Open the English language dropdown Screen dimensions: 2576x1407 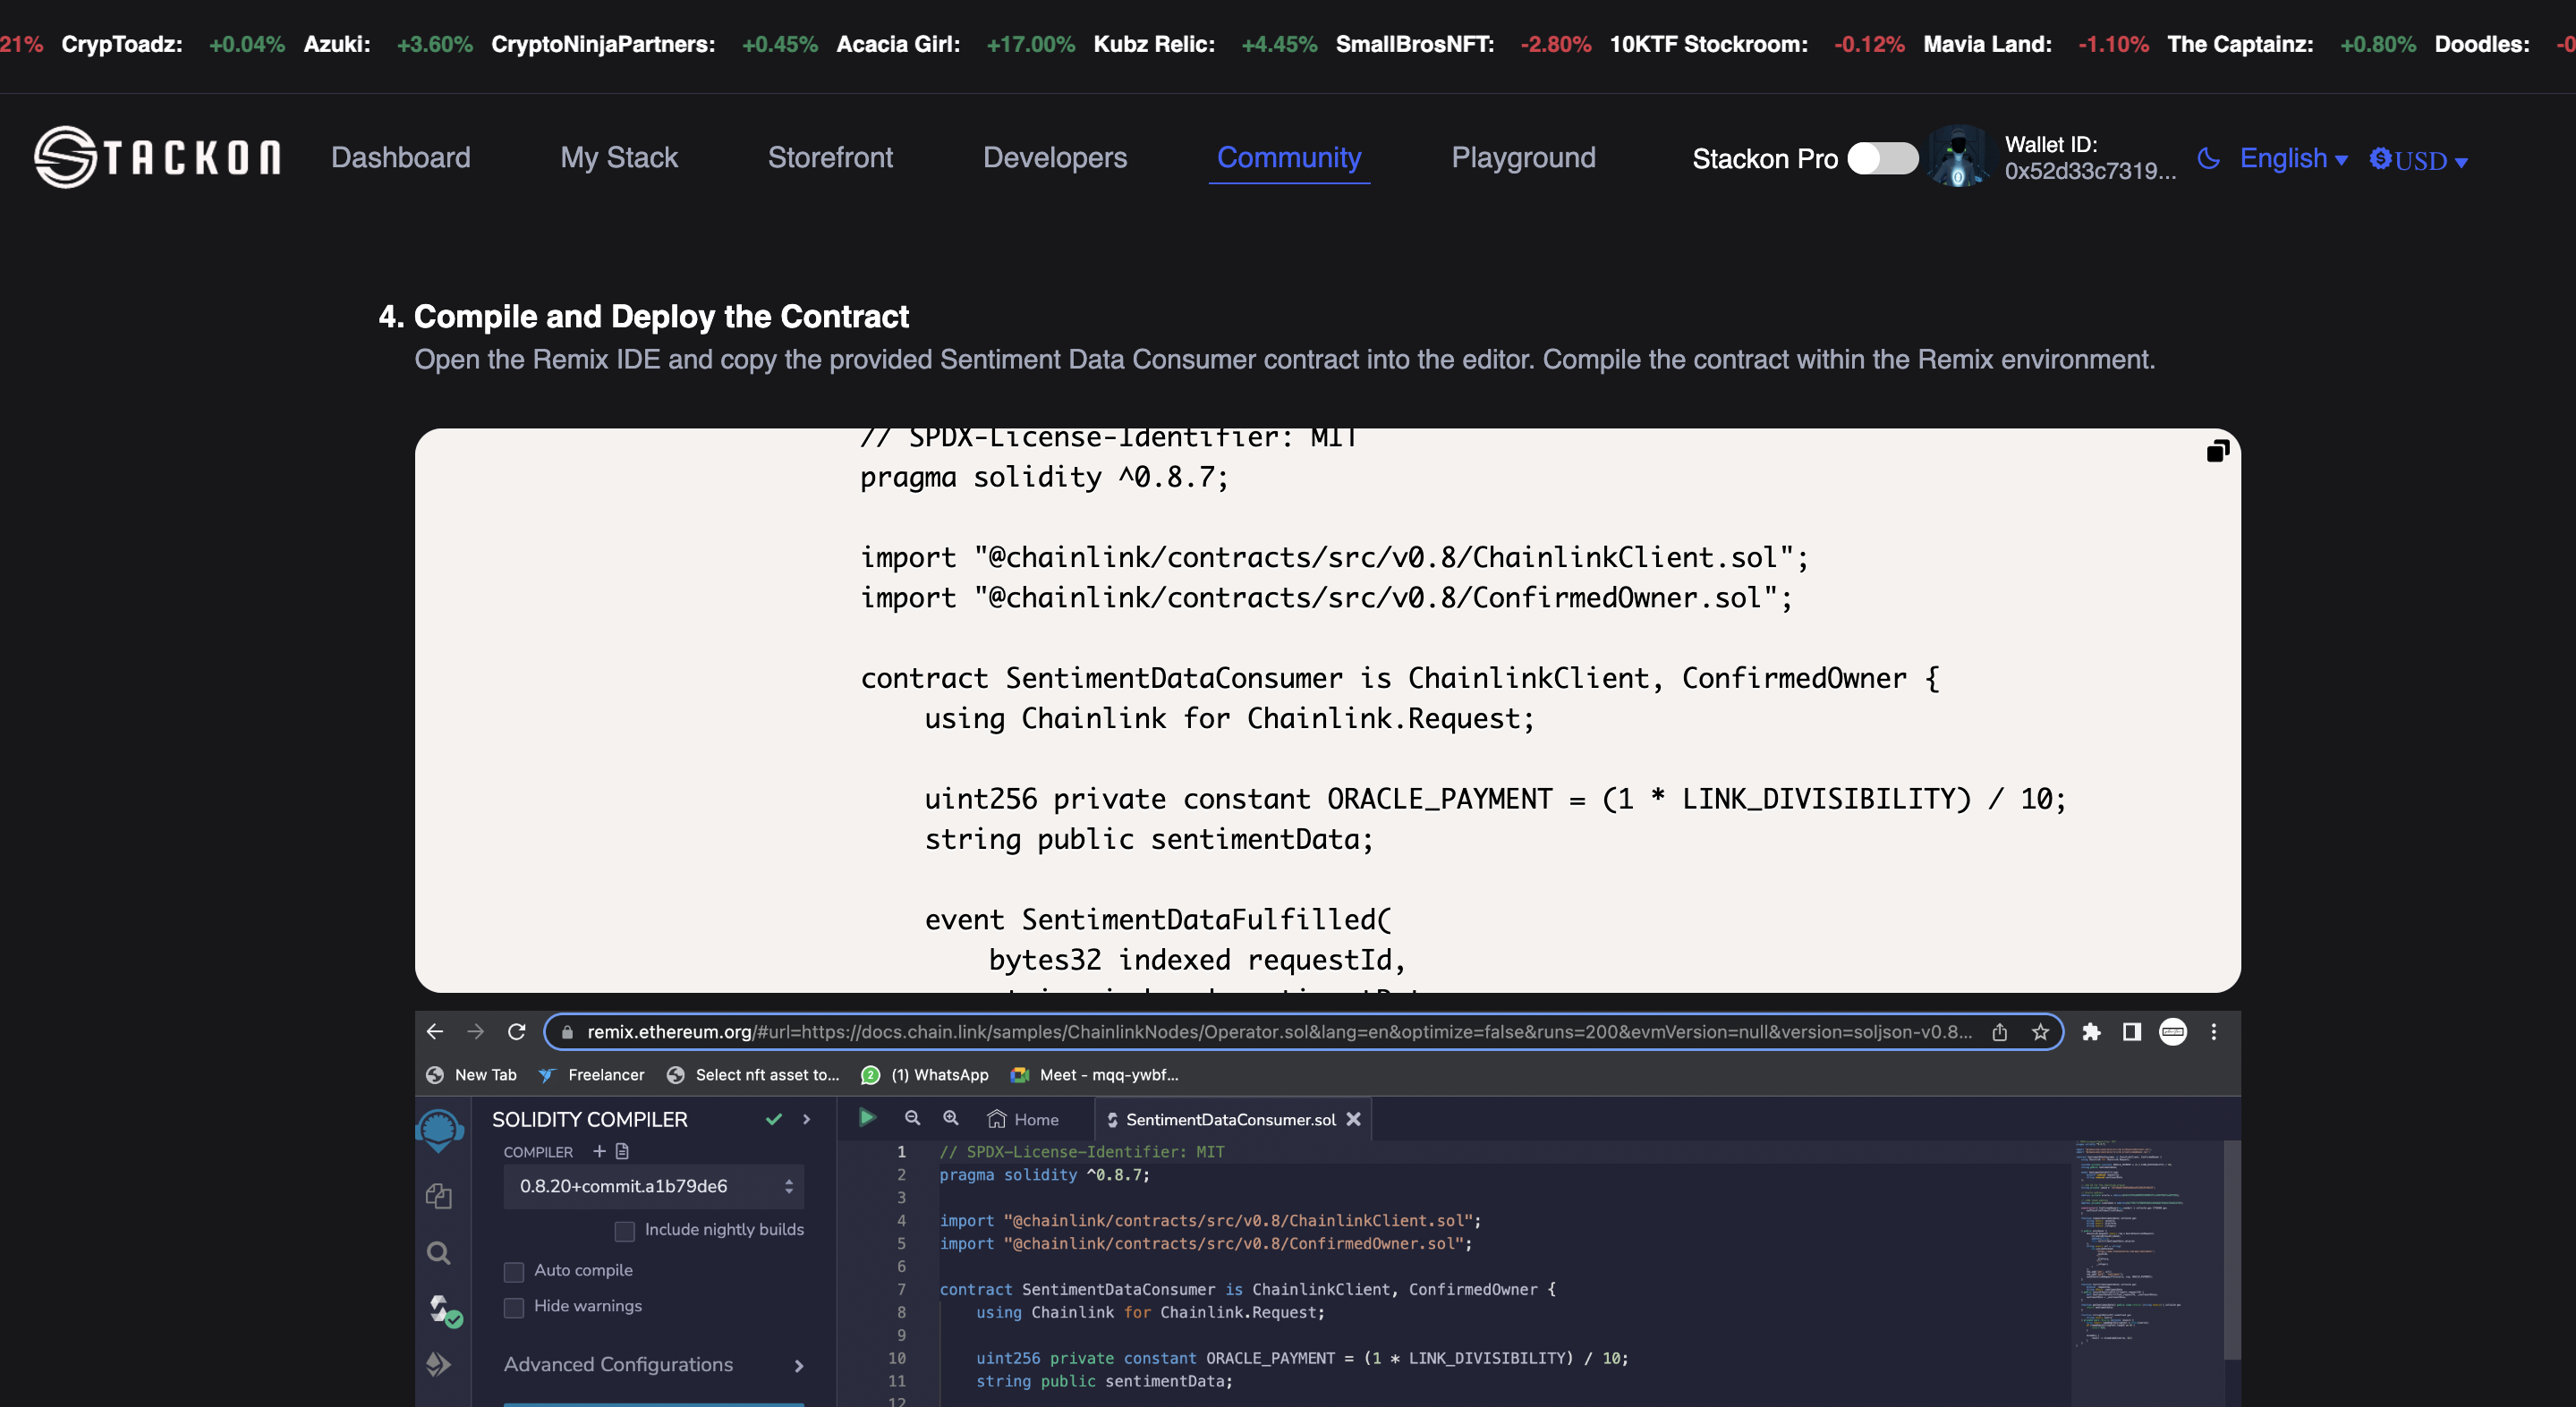point(2292,158)
